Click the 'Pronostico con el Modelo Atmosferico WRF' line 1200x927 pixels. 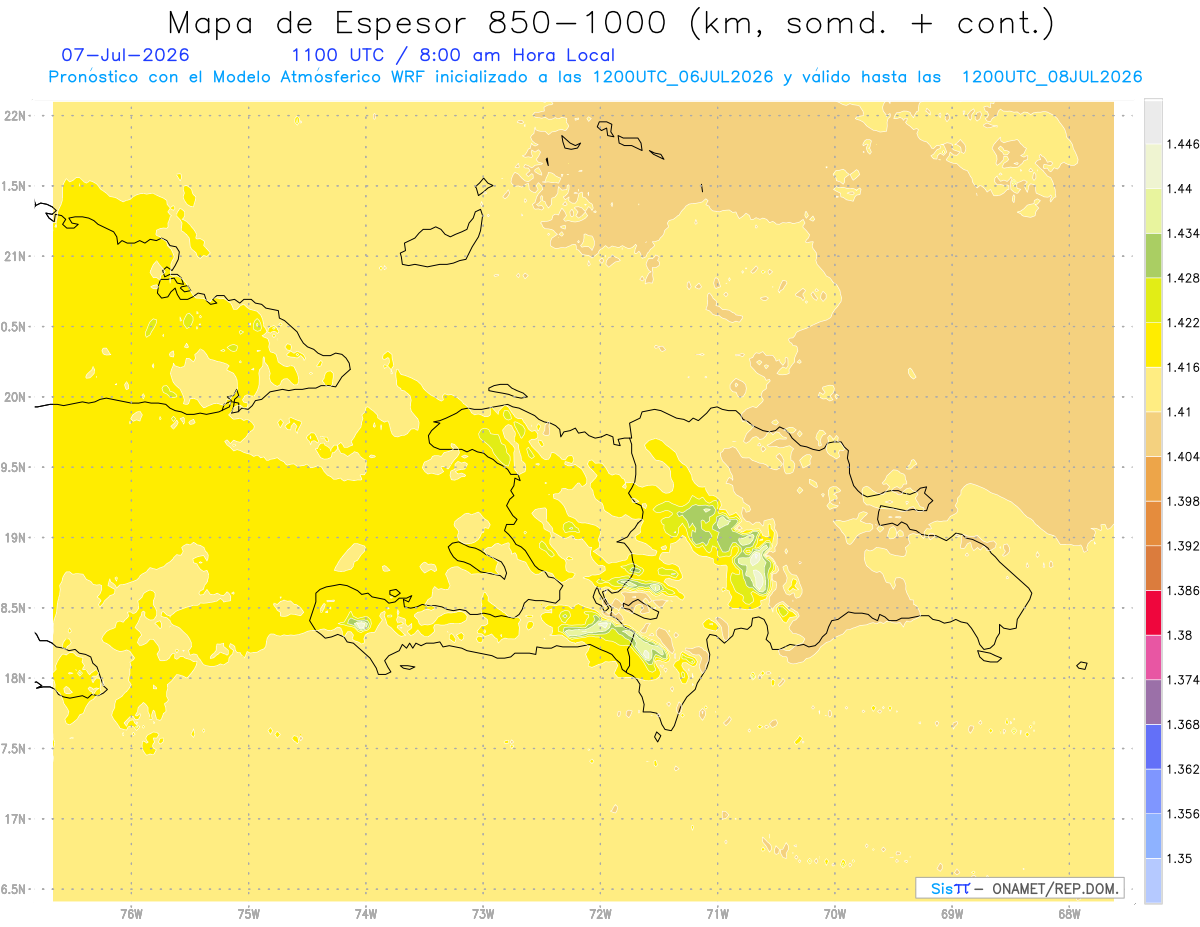(x=594, y=77)
